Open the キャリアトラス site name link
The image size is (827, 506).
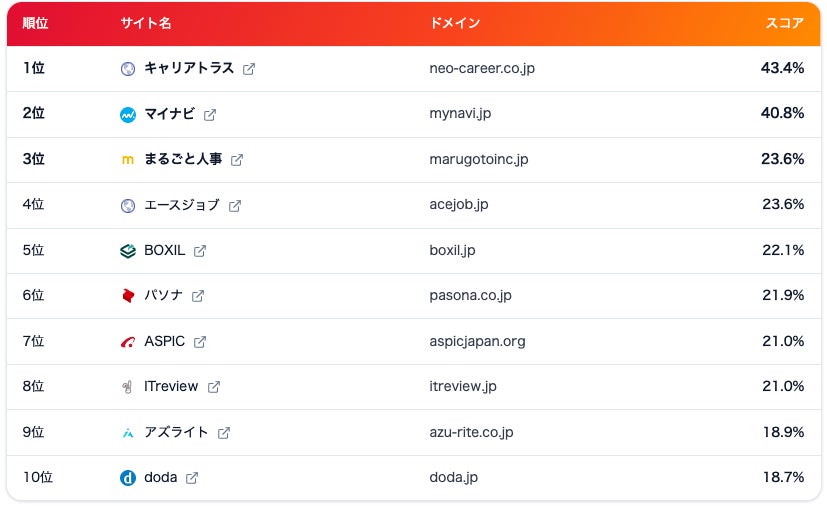[189, 68]
